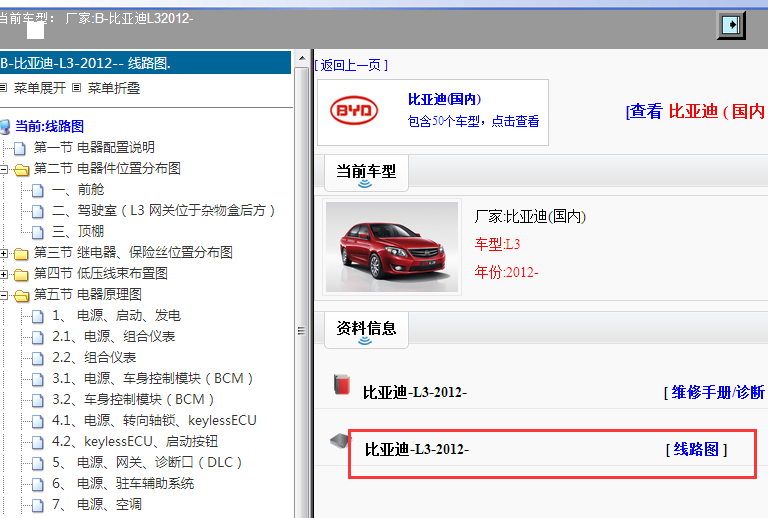Click 菜单展开 expand-all icon

coord(3,88)
